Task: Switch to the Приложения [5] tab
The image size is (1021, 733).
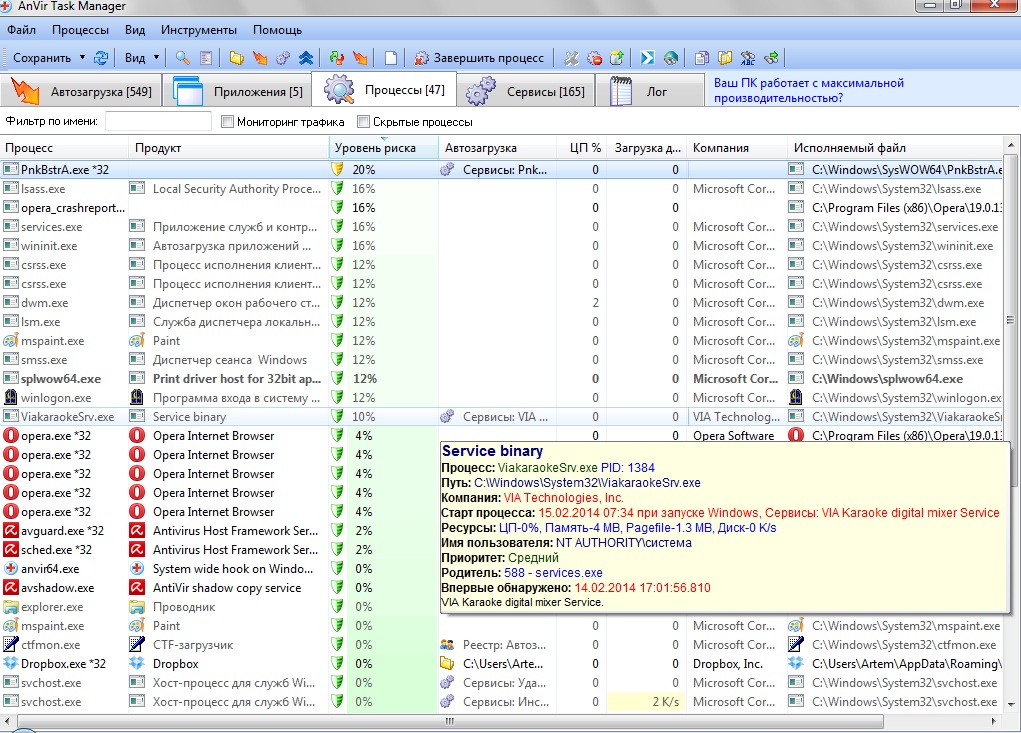Action: (x=237, y=91)
